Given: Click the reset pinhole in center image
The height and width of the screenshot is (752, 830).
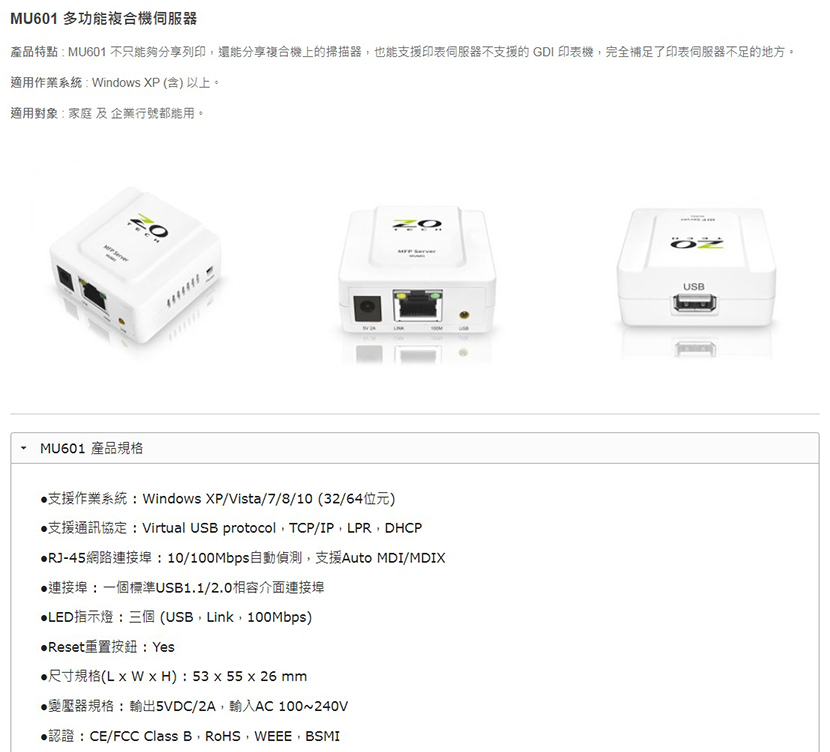Looking at the screenshot, I should (x=464, y=315).
